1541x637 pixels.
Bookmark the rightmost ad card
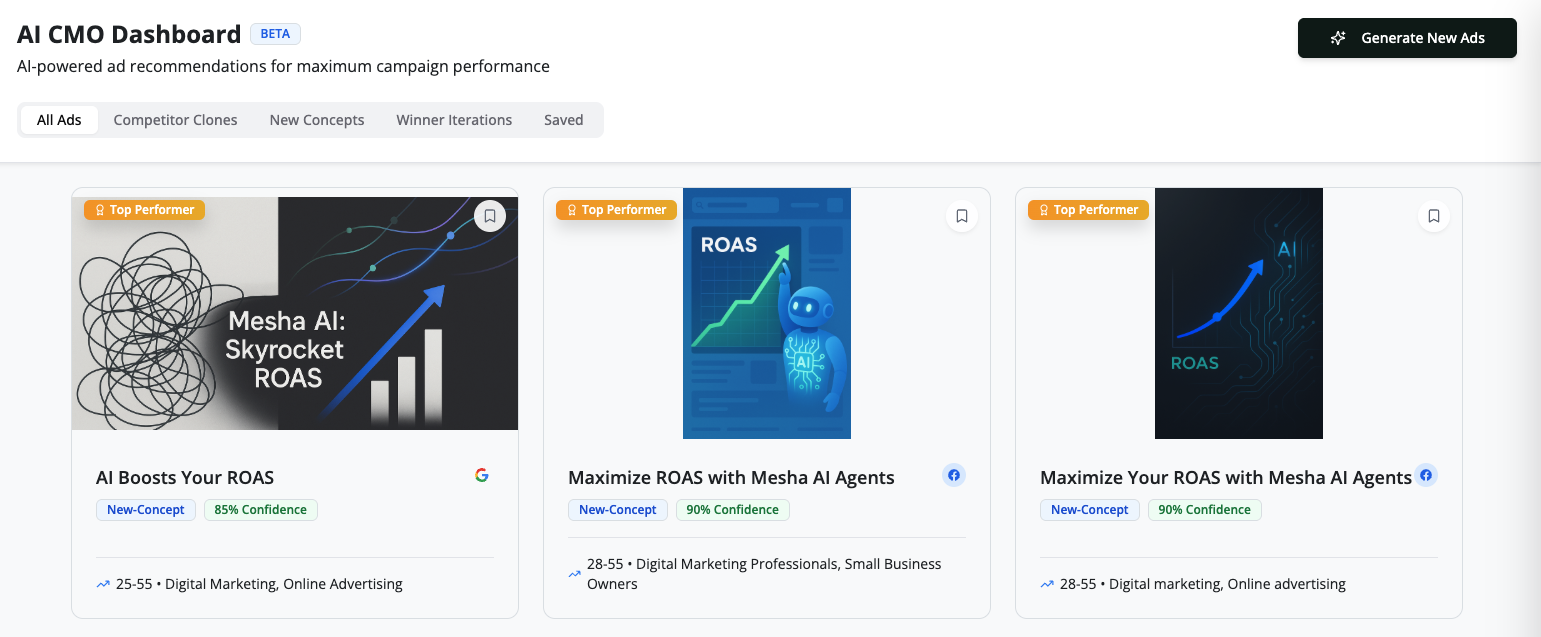pos(1434,216)
